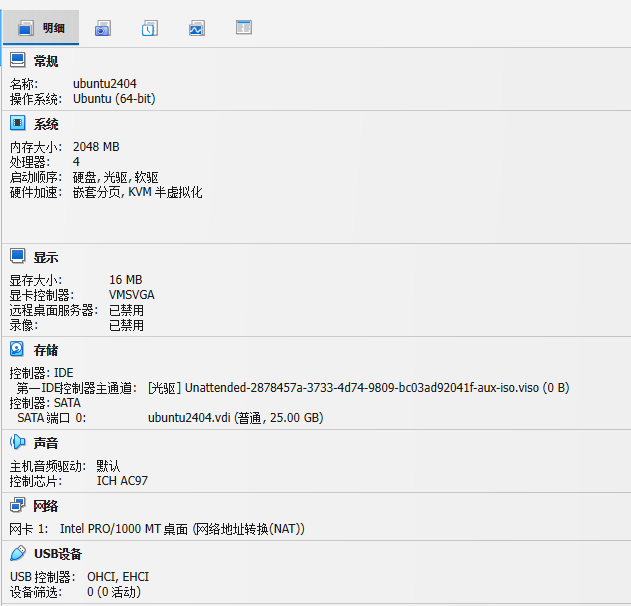
Task: Click the Unattended aux-iso.viso optical drive entry
Action: pos(359,388)
